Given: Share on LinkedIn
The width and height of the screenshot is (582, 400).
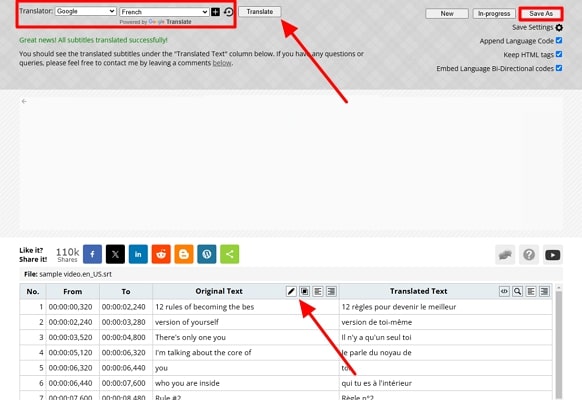Looking at the screenshot, I should tap(138, 254).
